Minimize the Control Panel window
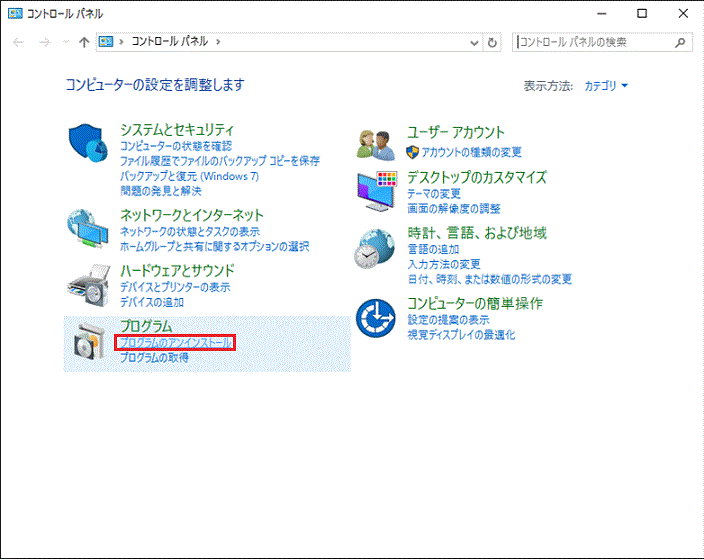Viewport: 704px width, 560px height. click(x=601, y=13)
